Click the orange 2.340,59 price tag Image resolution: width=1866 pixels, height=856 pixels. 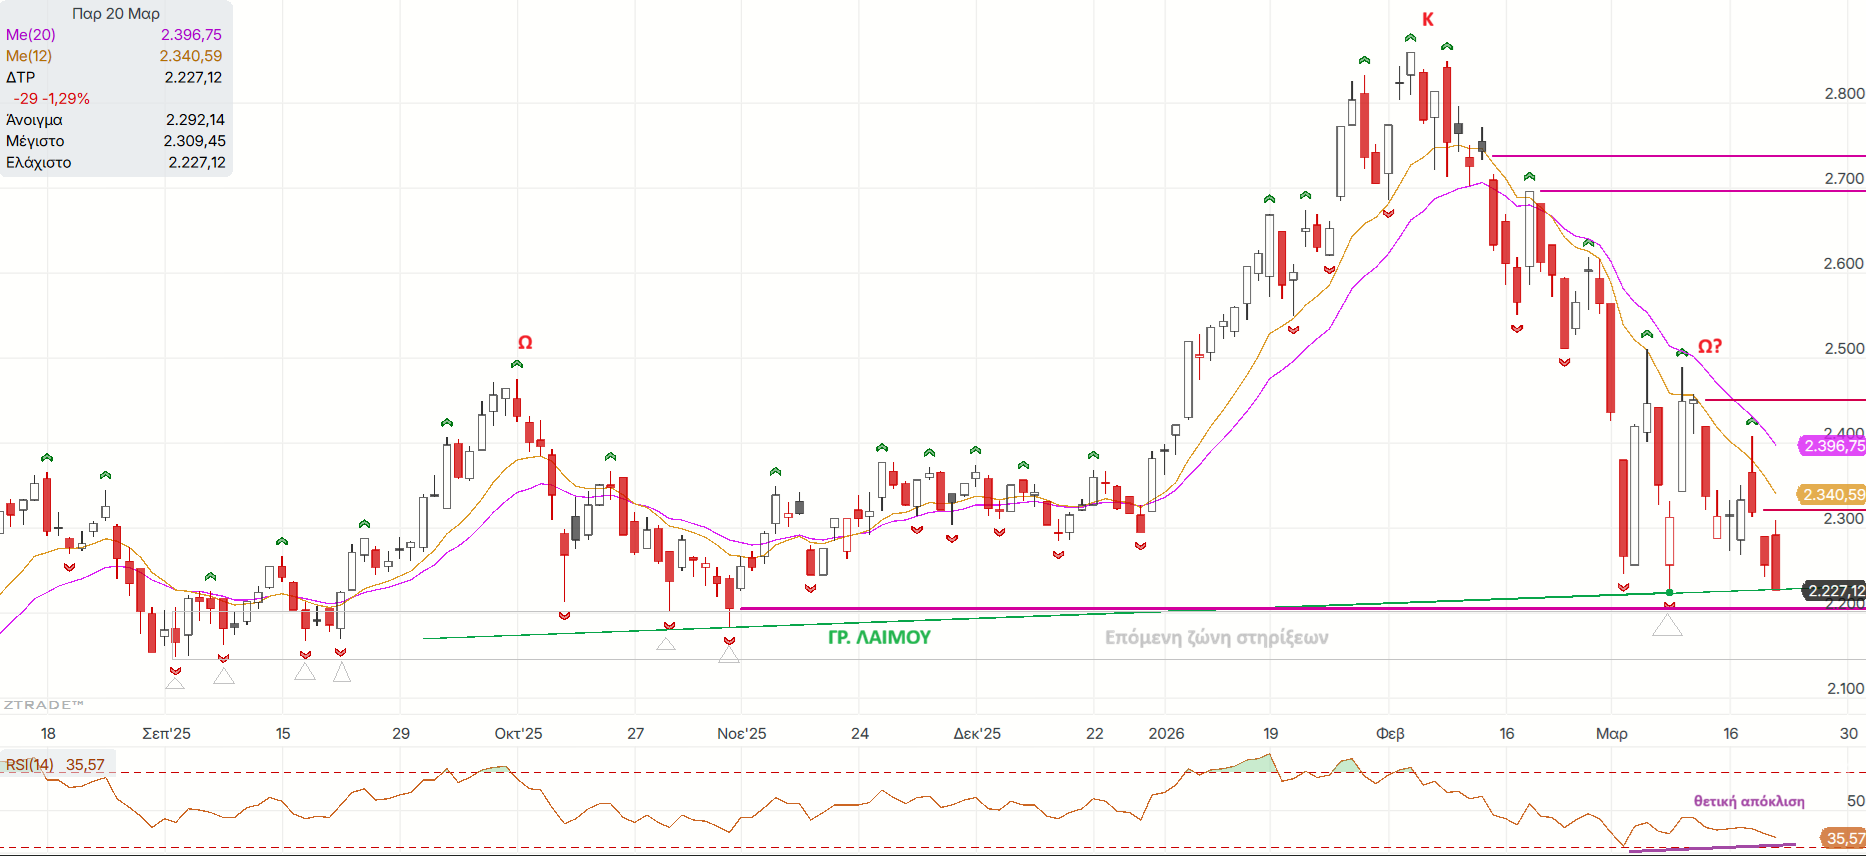(x=1832, y=495)
